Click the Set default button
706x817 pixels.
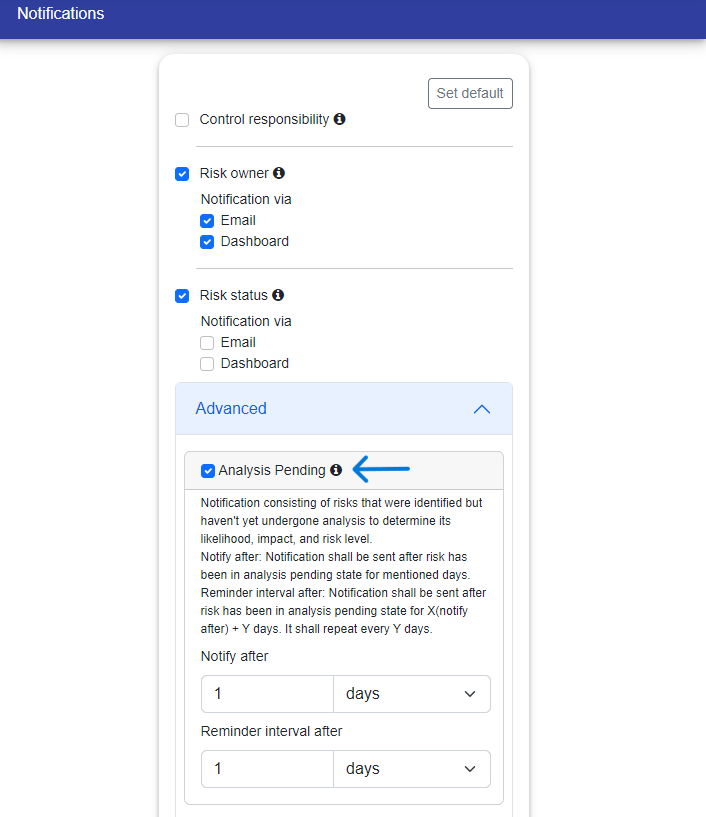[x=470, y=93]
